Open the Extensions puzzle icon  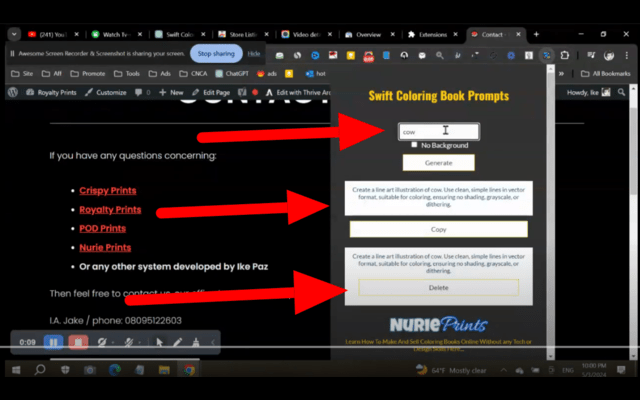[x=565, y=55]
